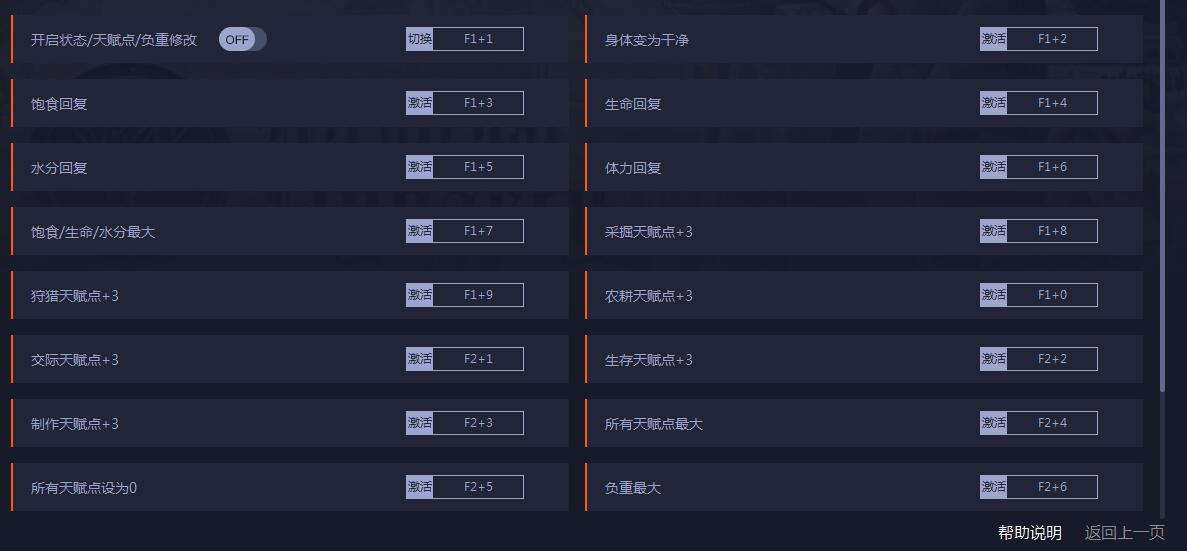1187x551 pixels.
Task: Click 激活 next to 生命回复
Action: (993, 103)
